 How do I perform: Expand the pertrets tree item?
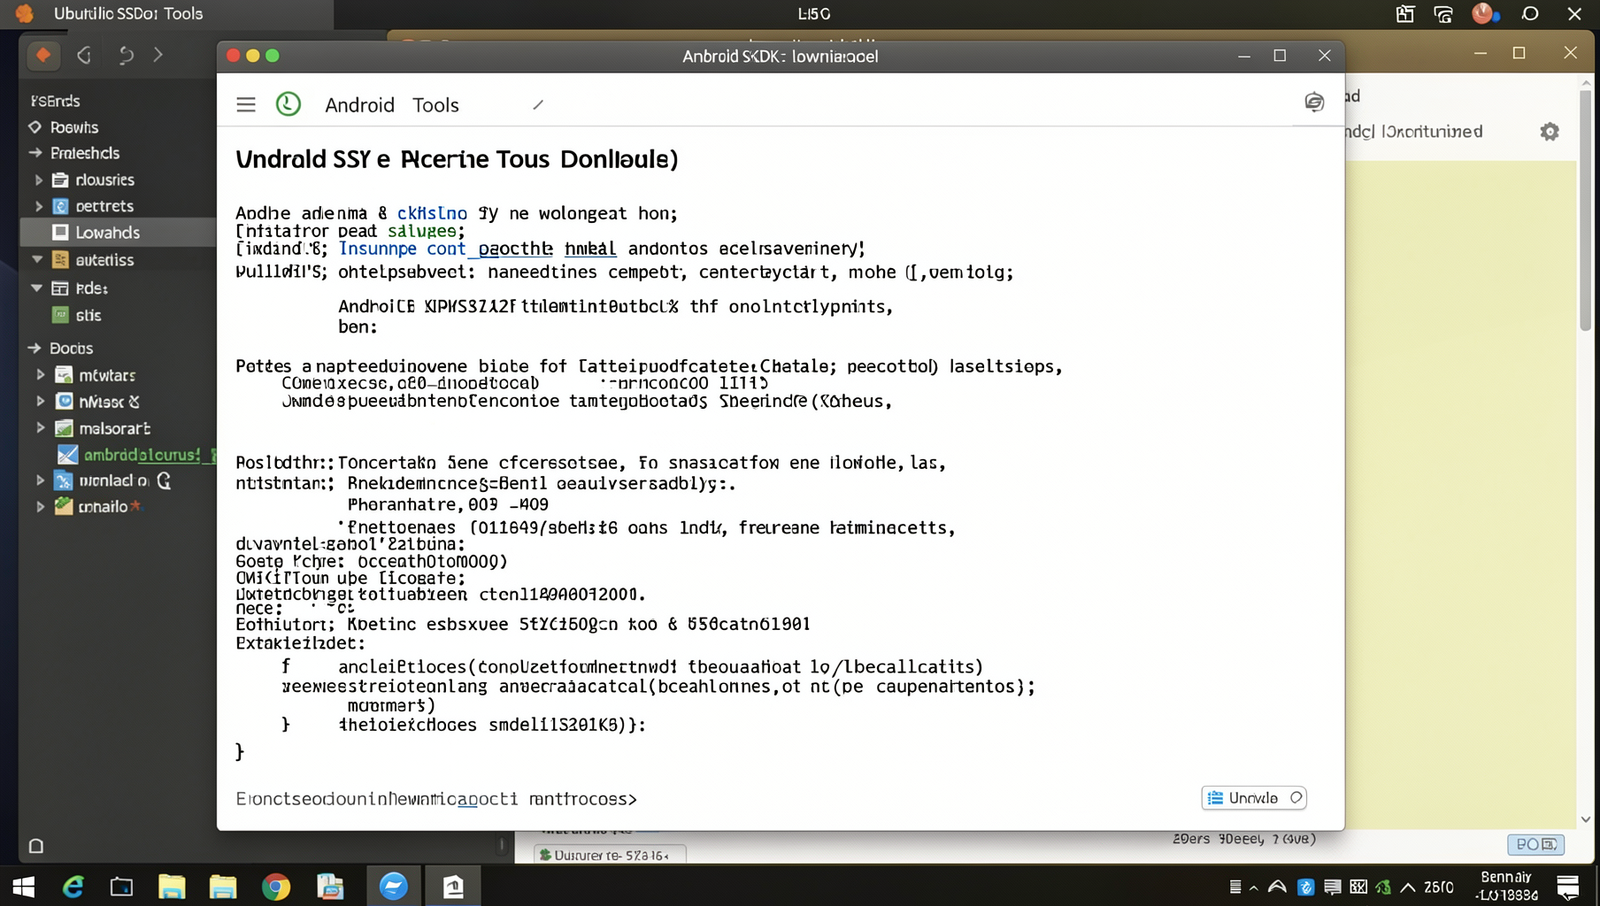coord(39,206)
